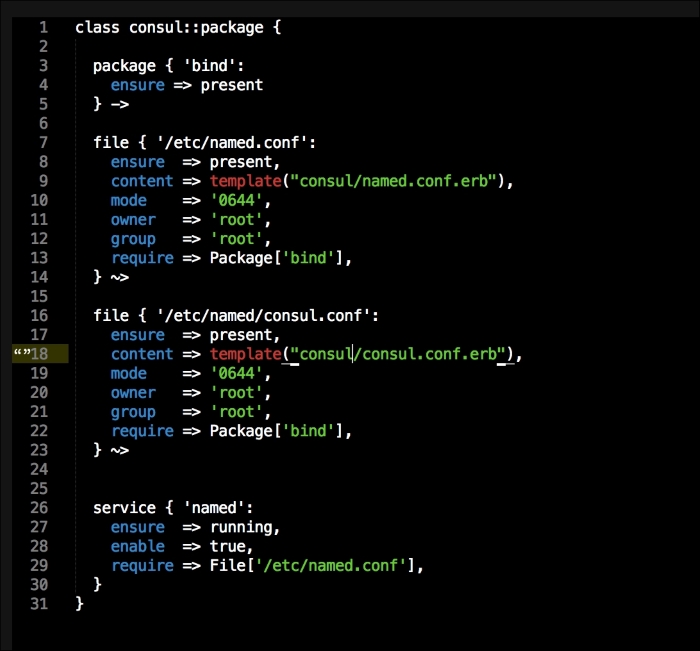Click the quote-match gutter marker on line 18
Viewport: 700px width, 651px height.
[20, 354]
